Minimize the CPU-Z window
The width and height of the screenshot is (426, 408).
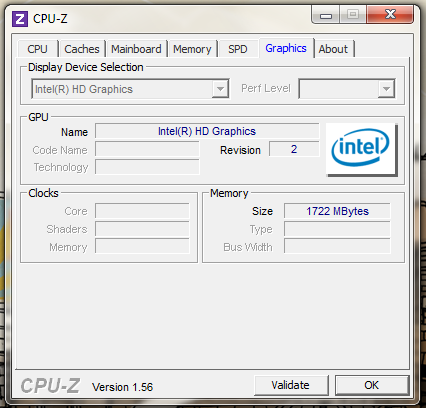point(326,15)
